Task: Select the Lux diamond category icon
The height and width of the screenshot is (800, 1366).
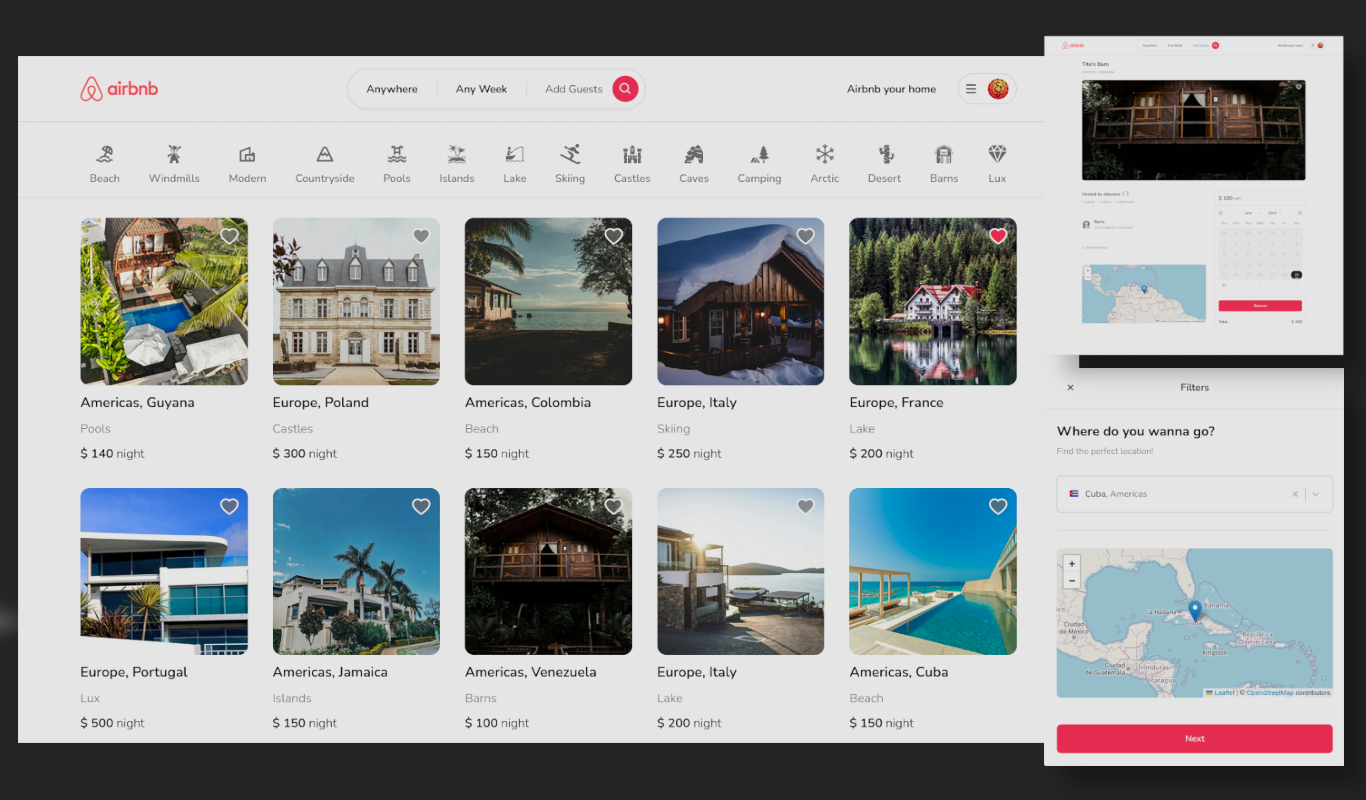Action: pyautogui.click(x=997, y=154)
